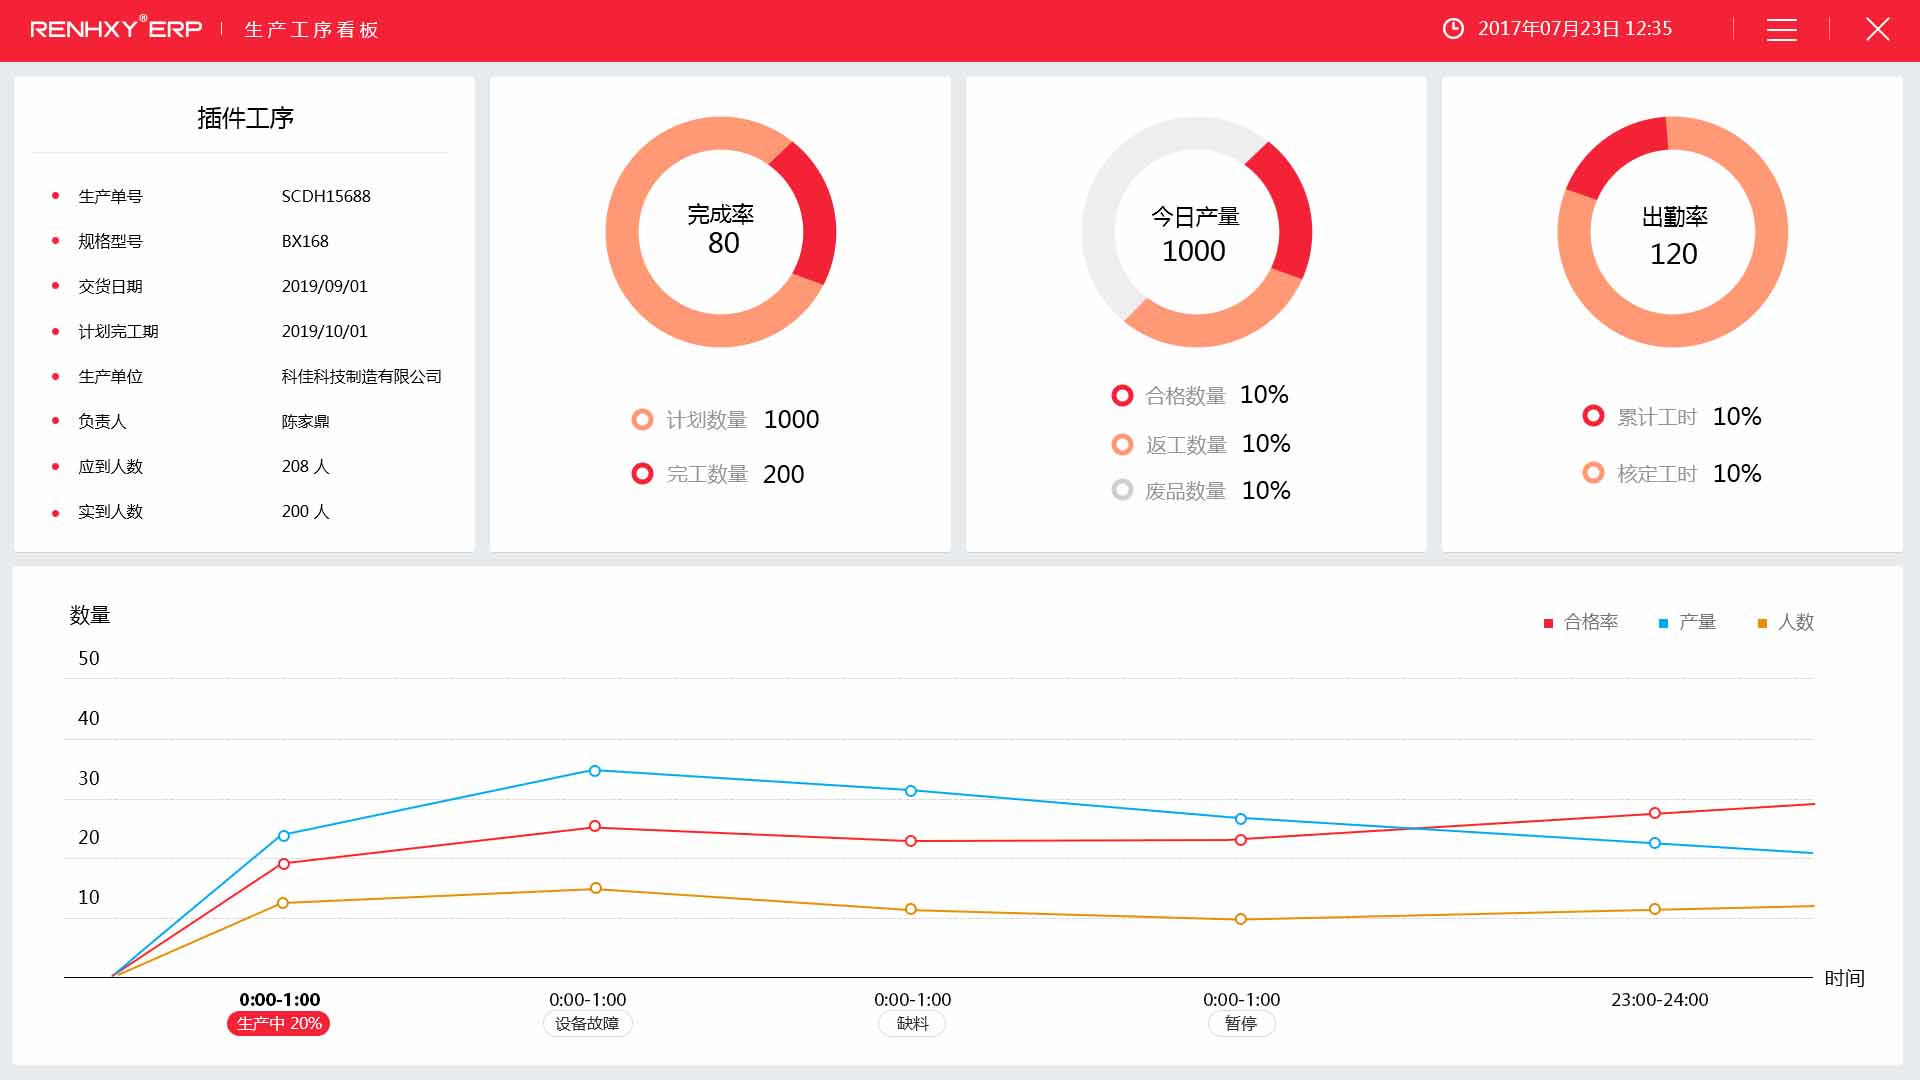Click the 核定工时 legend ring icon
Screen dimensions: 1920x1080
pyautogui.click(x=1593, y=472)
